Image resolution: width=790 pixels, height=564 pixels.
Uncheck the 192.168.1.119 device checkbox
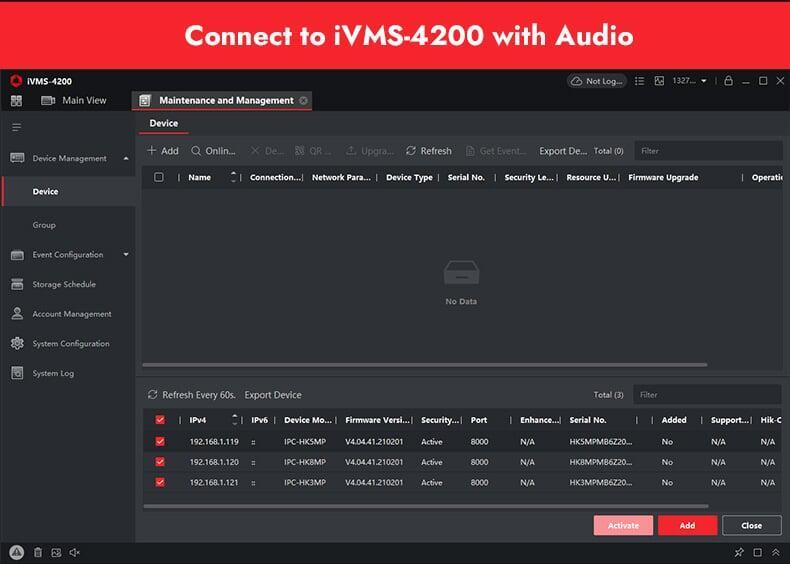[x=160, y=441]
